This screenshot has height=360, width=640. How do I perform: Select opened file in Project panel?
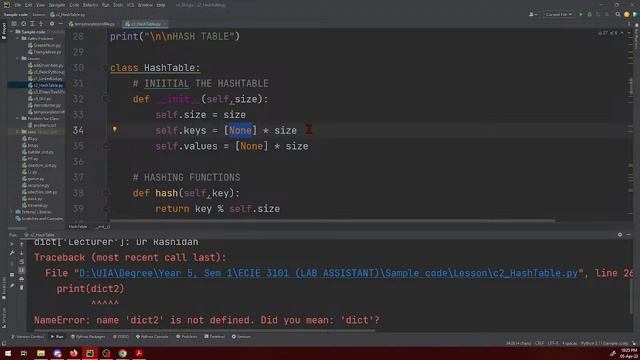pyautogui.click(x=23, y=24)
